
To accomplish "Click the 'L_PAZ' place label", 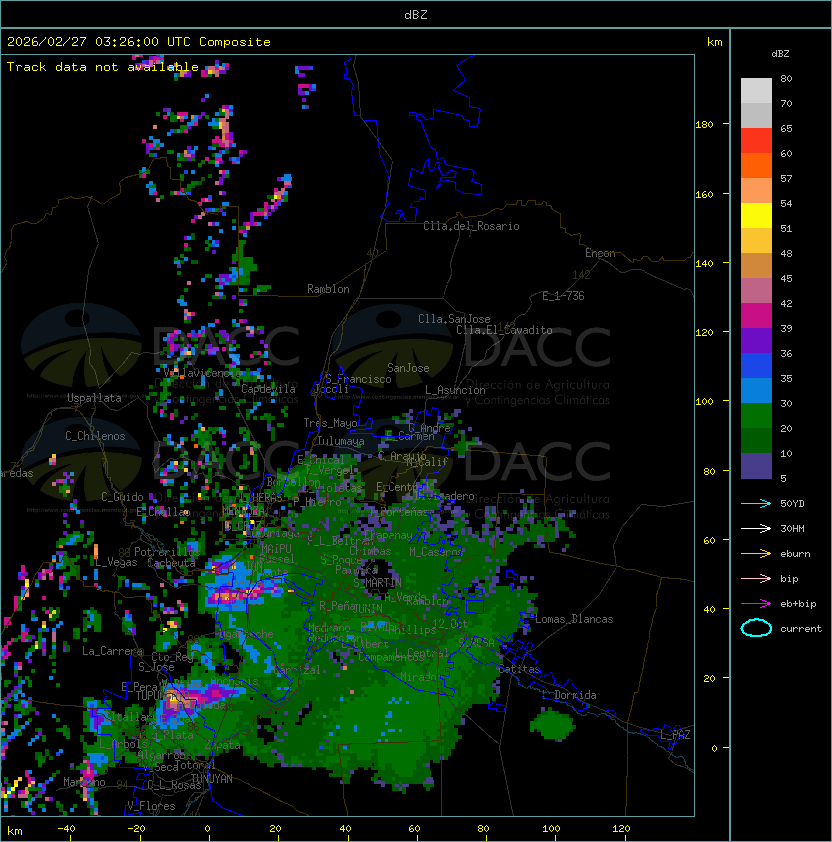I will tap(675, 735).
